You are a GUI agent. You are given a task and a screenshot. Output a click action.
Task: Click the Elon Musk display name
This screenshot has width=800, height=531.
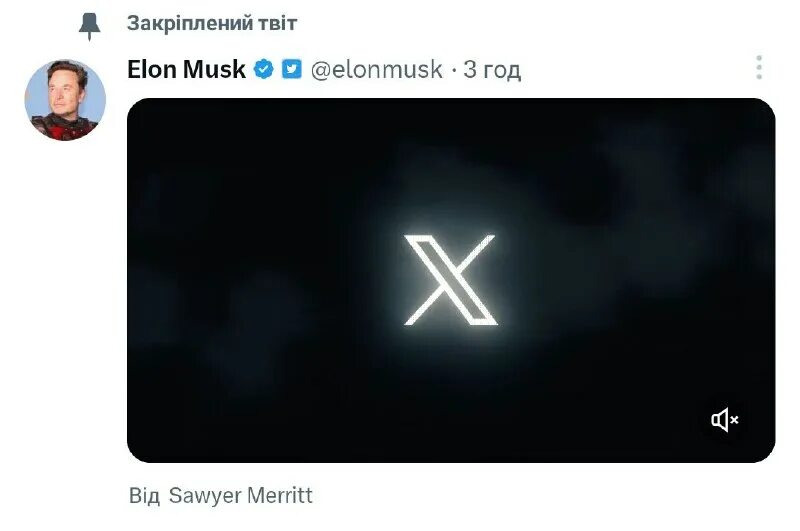pos(187,70)
